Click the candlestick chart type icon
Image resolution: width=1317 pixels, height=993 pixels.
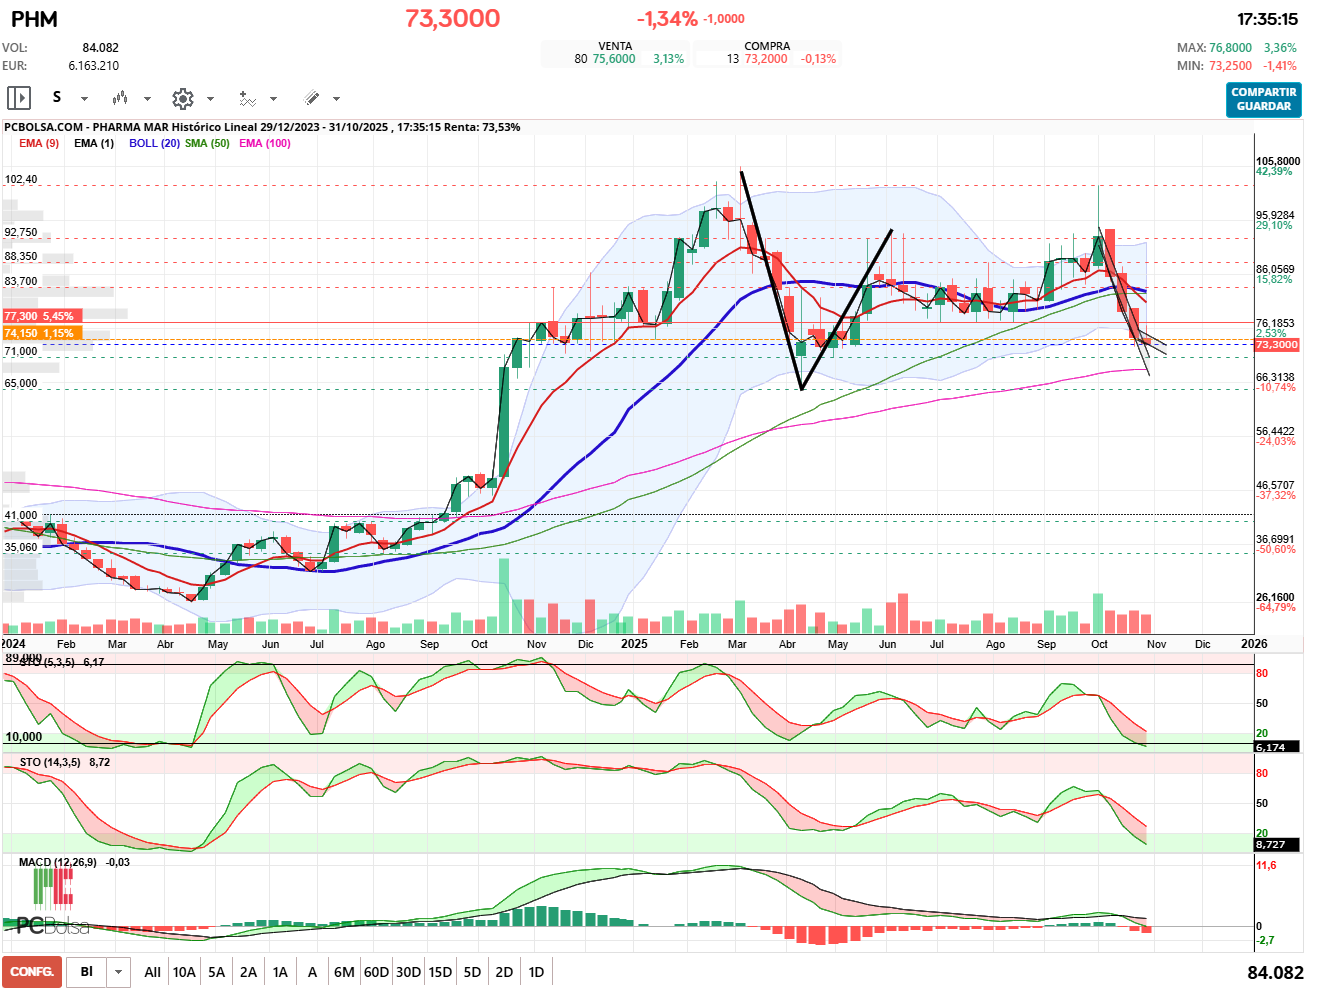120,98
